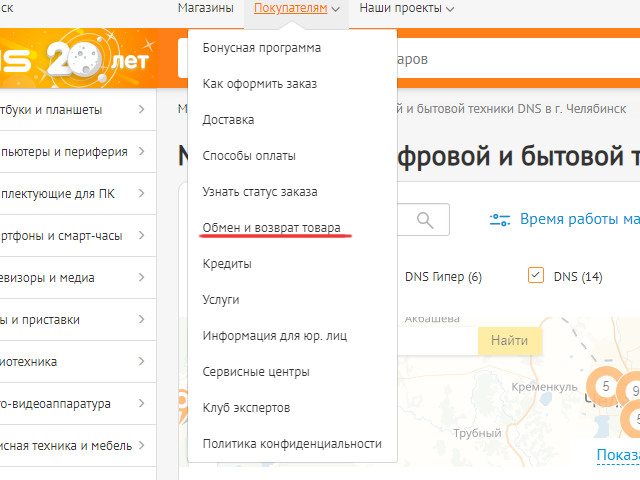Expand Телевизоры и медиа category chevron
The width and height of the screenshot is (640, 480).
[x=141, y=277]
